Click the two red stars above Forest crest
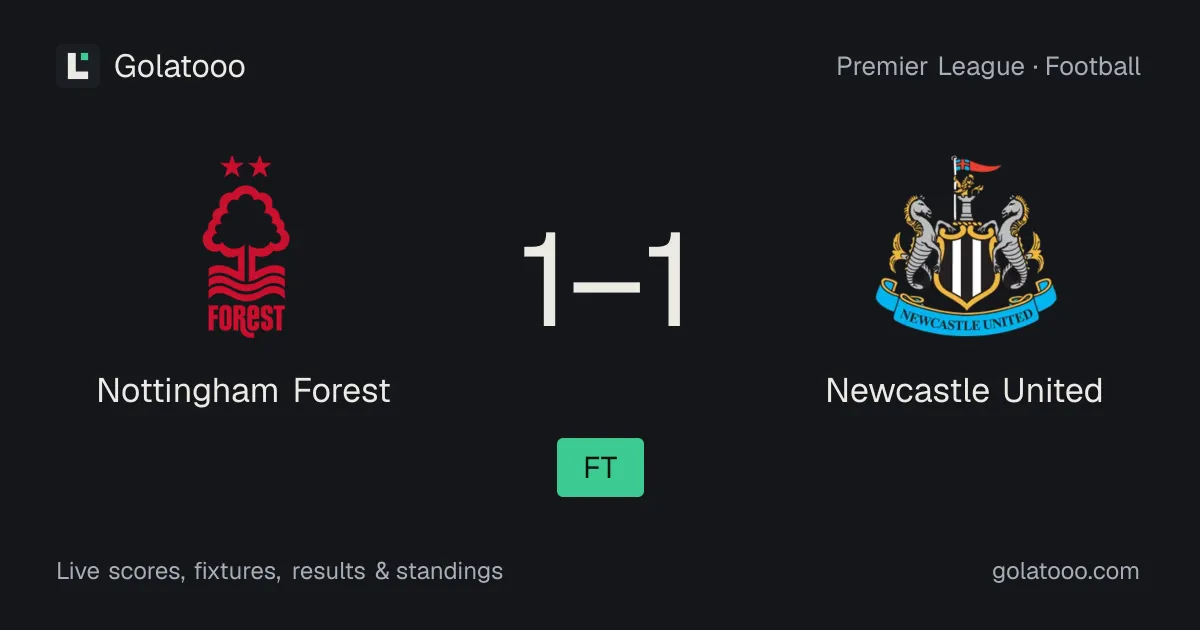The image size is (1200, 630). [x=246, y=166]
